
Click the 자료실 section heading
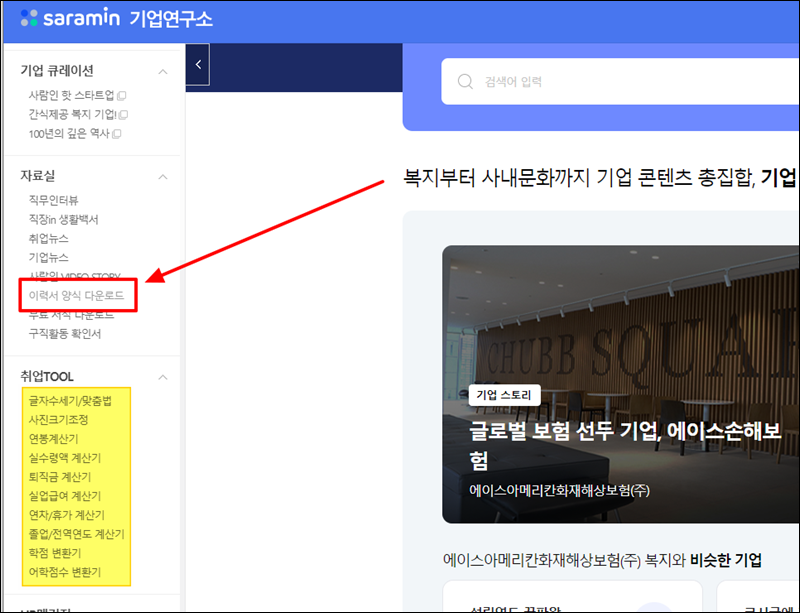click(x=38, y=176)
